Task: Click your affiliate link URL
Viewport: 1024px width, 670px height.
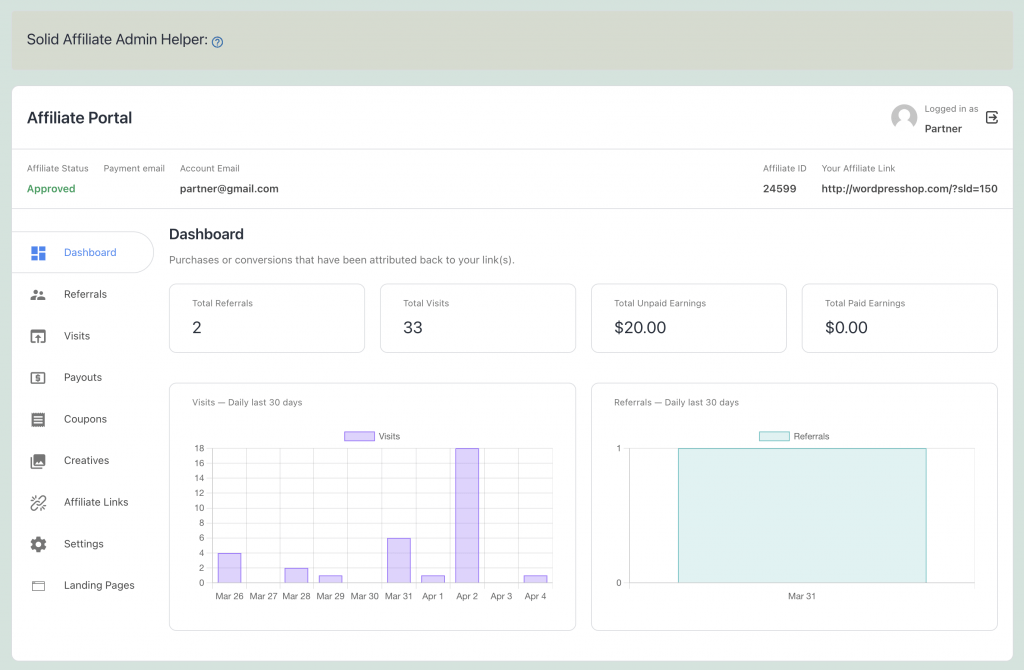Action: pyautogui.click(x=909, y=188)
